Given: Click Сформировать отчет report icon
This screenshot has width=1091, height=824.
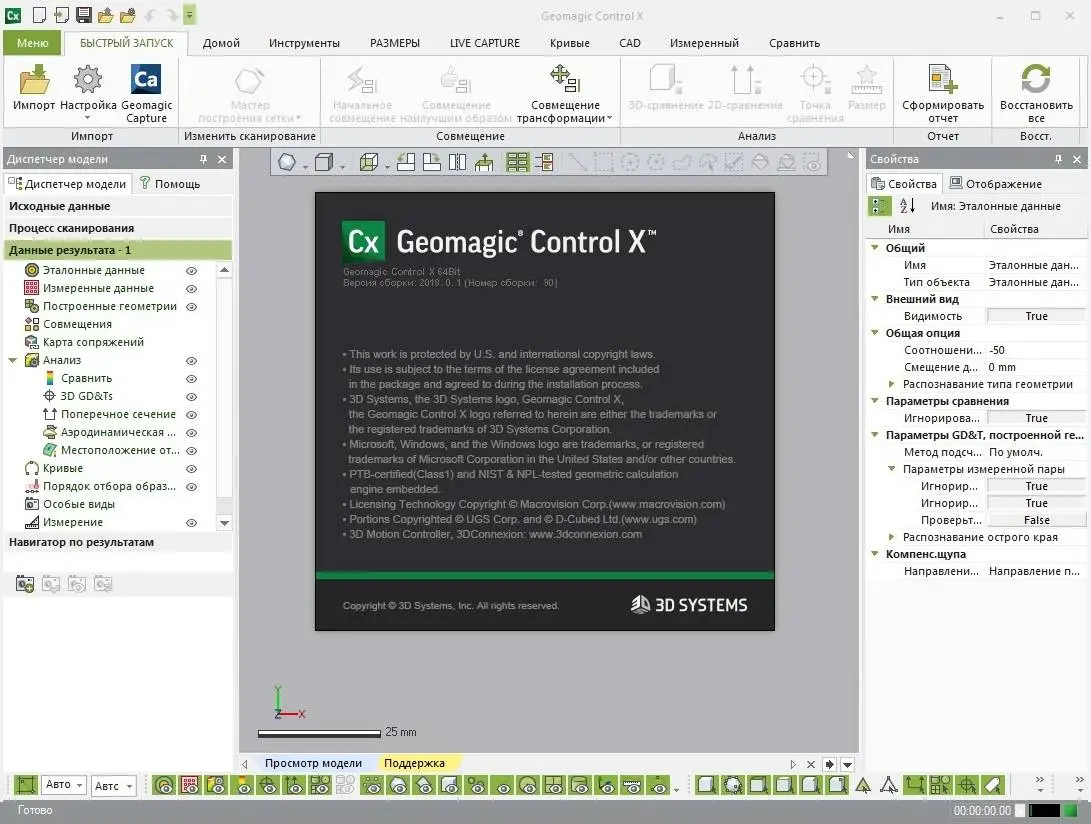Looking at the screenshot, I should tap(943, 79).
